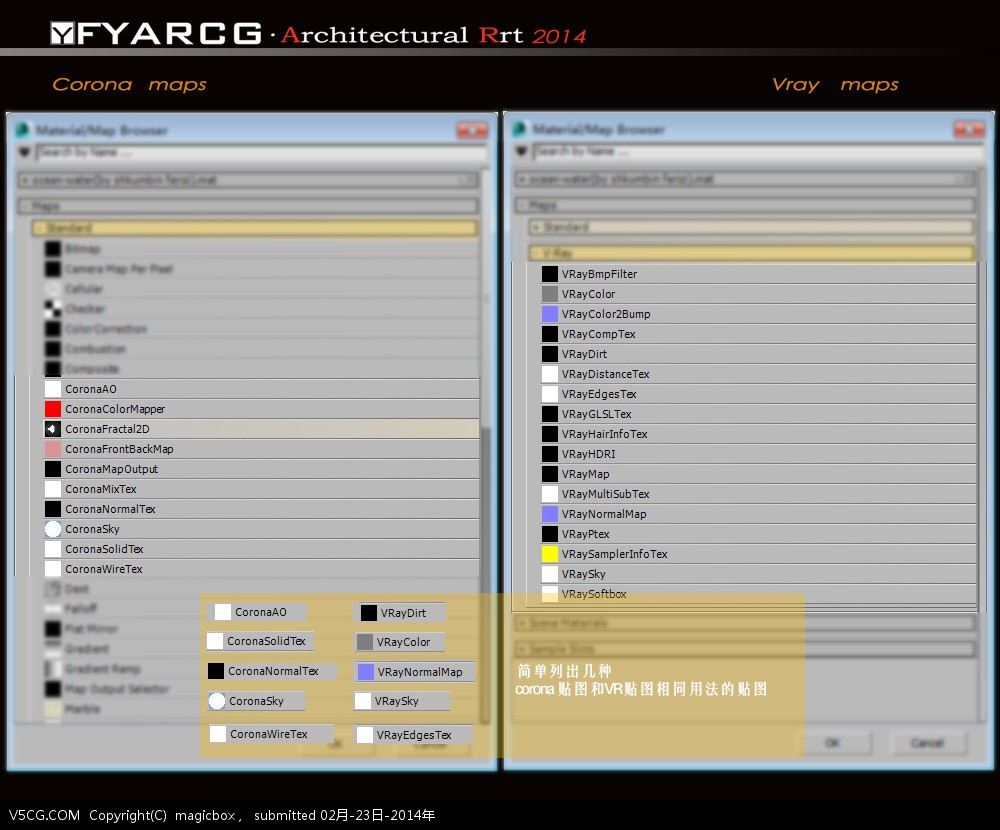This screenshot has height=830, width=1000.
Task: Click the CoronaSky icon in the comparison overlay
Action: [217, 701]
